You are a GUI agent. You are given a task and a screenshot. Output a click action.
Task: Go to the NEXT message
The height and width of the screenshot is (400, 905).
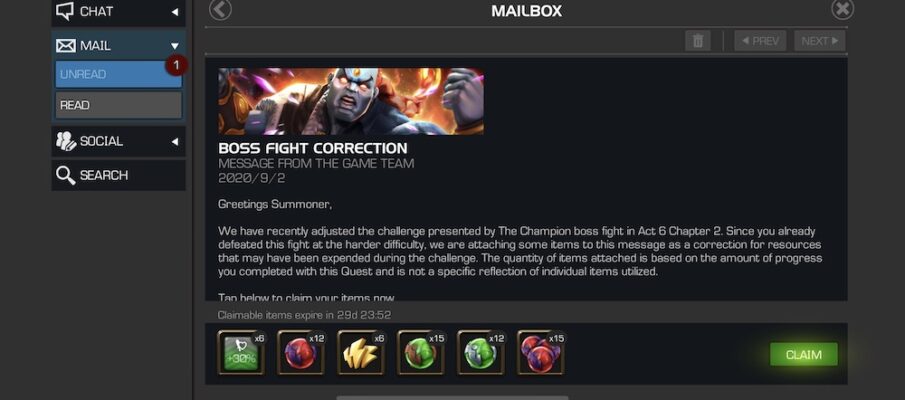[820, 41]
